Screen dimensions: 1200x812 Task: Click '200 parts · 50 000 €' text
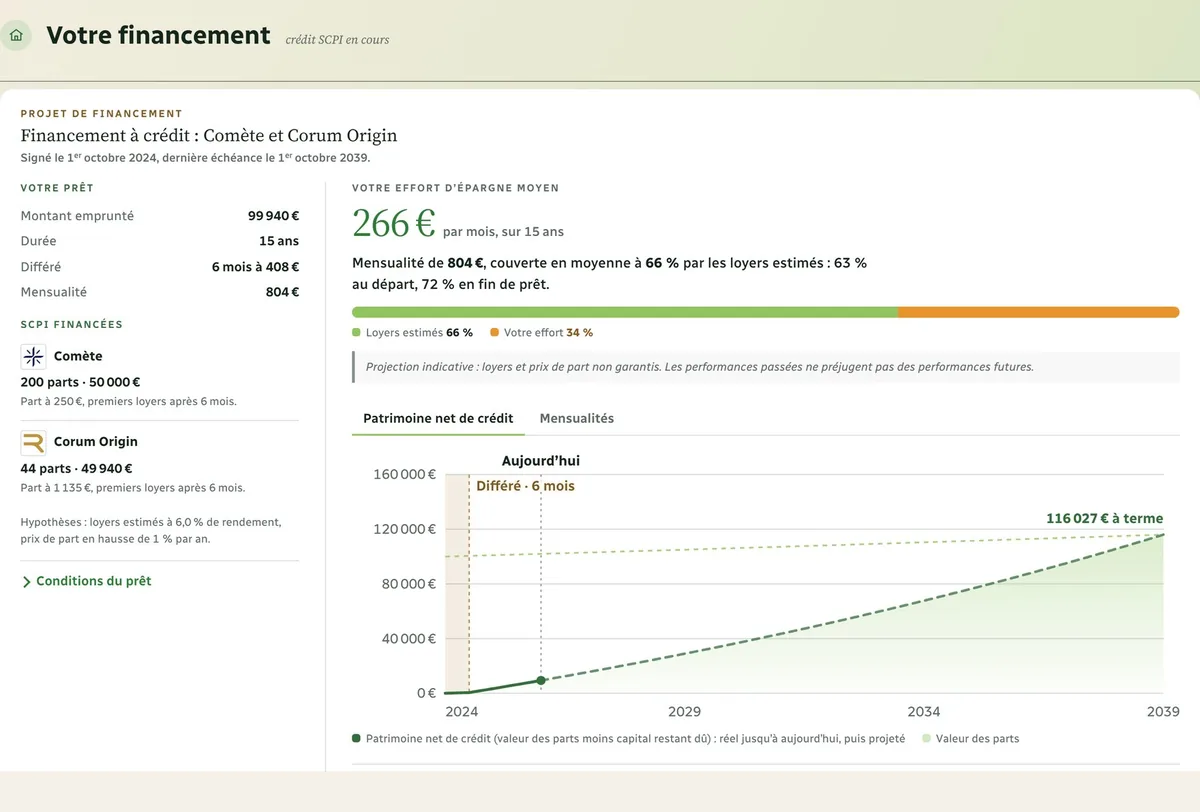tap(81, 382)
